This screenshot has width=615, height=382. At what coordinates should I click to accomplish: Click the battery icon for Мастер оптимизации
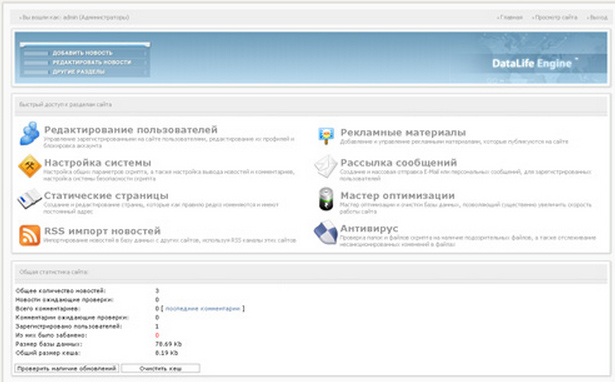point(326,199)
